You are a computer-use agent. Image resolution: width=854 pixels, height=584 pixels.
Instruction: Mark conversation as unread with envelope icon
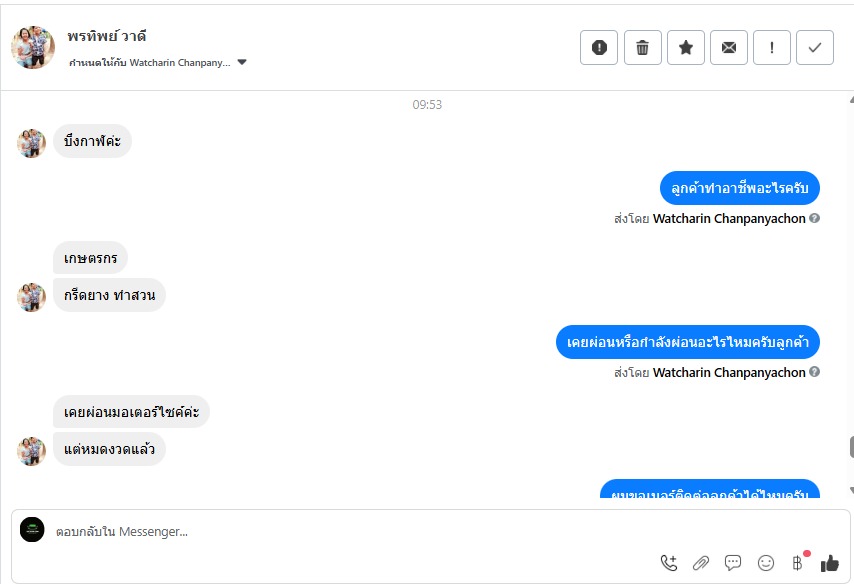pos(729,48)
